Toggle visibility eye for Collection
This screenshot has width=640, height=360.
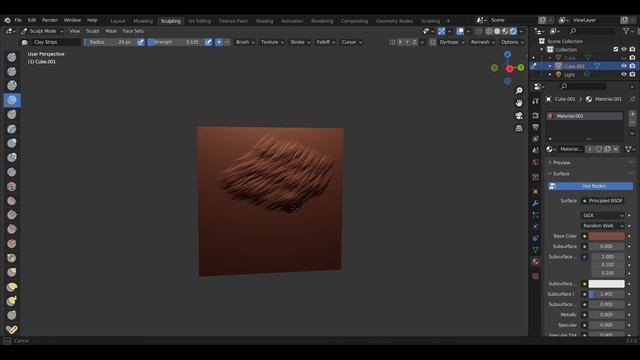tap(624, 49)
